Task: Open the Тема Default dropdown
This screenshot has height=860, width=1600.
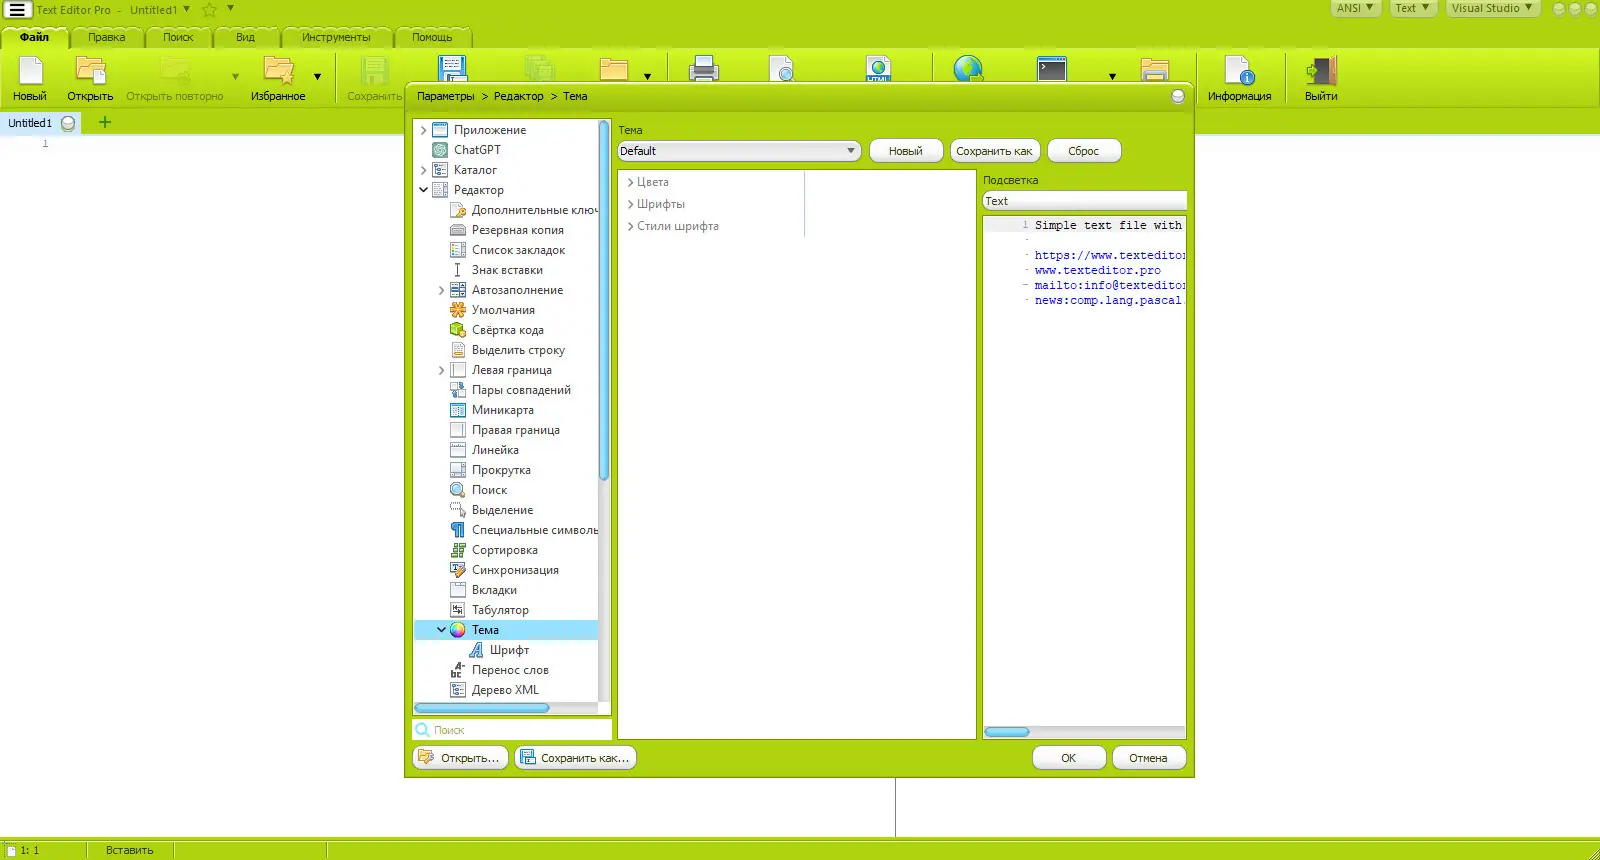Action: tap(739, 151)
